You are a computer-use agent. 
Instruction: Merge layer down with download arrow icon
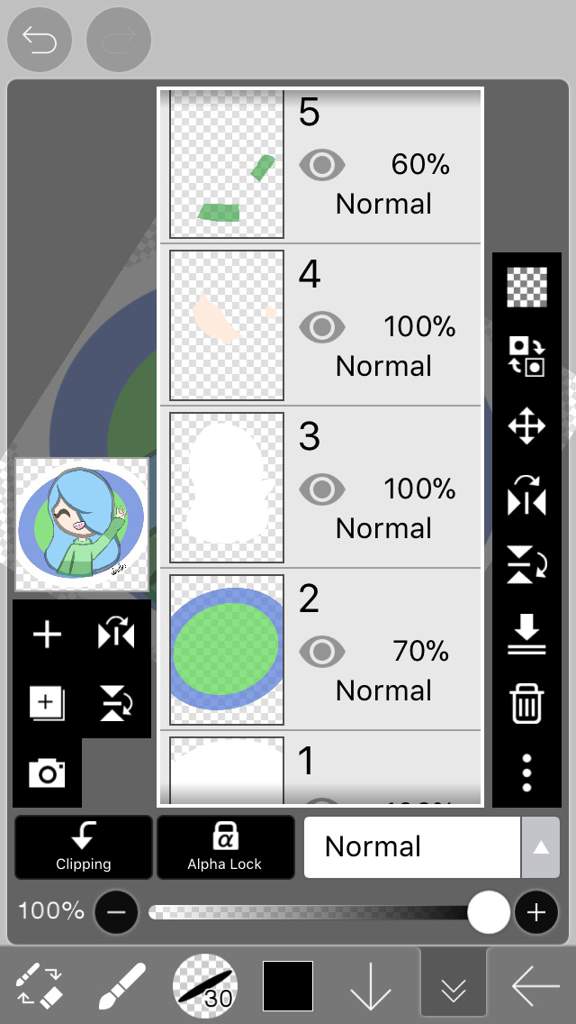click(x=526, y=634)
